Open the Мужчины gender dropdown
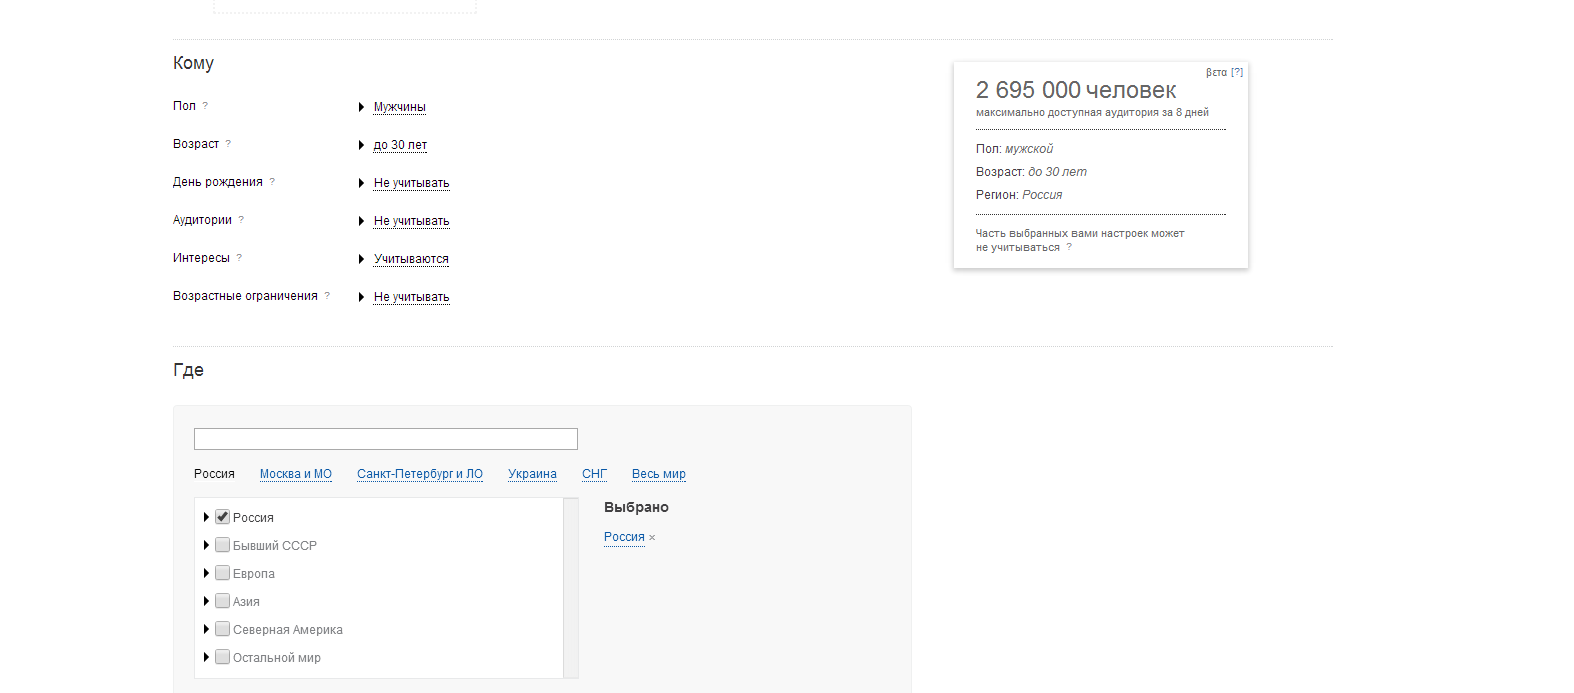Image resolution: width=1574 pixels, height=693 pixels. pyautogui.click(x=399, y=107)
